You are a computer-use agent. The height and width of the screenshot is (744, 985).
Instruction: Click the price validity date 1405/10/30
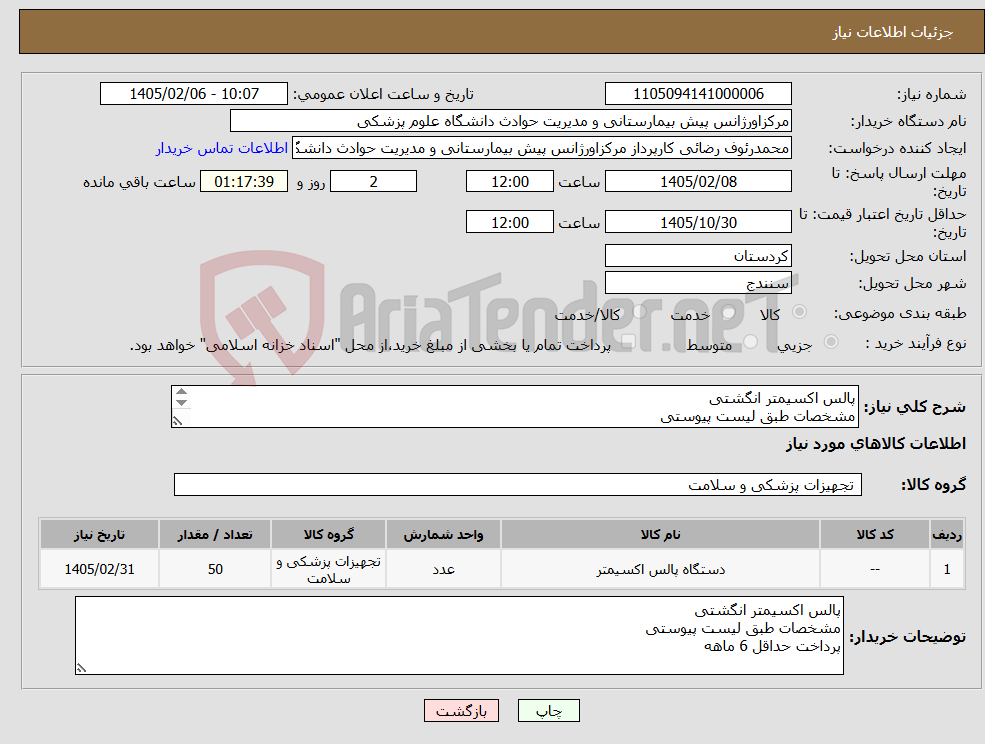coord(698,222)
